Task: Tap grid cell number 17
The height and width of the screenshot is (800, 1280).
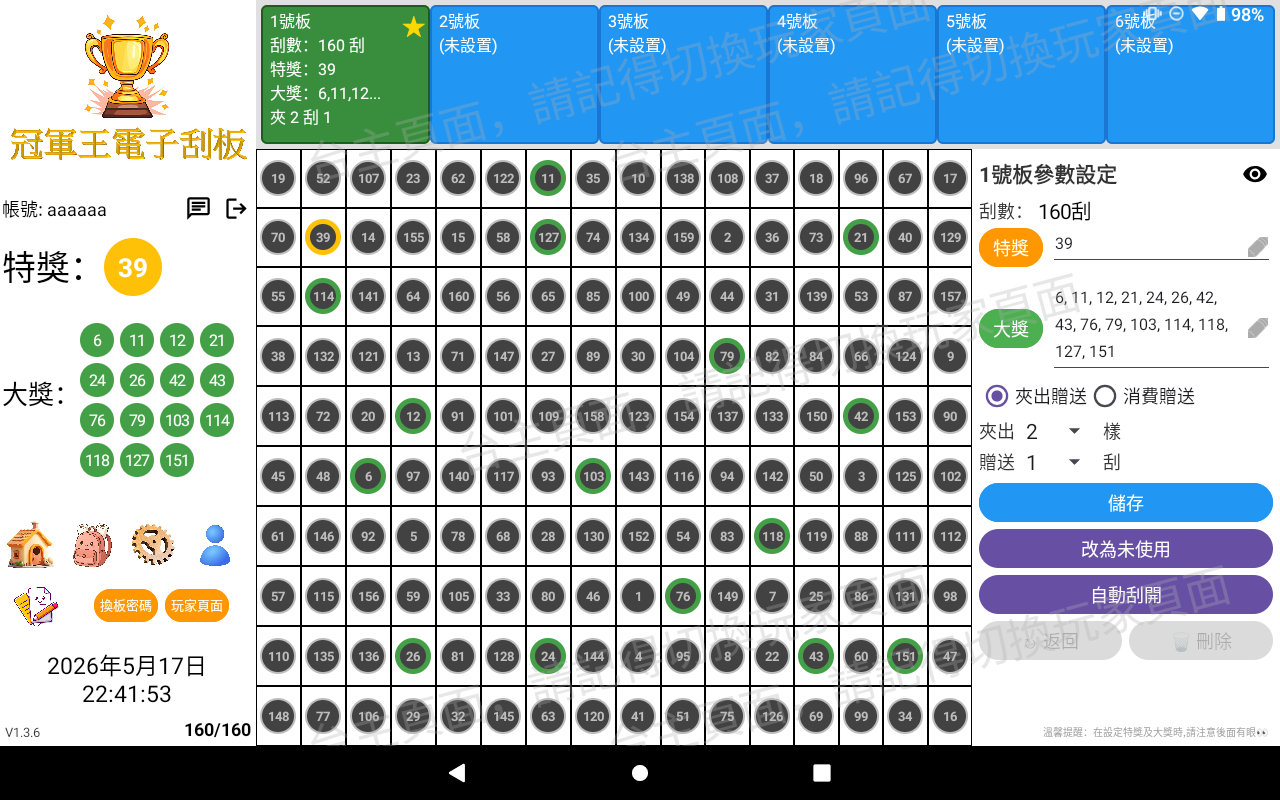Action: tap(950, 179)
